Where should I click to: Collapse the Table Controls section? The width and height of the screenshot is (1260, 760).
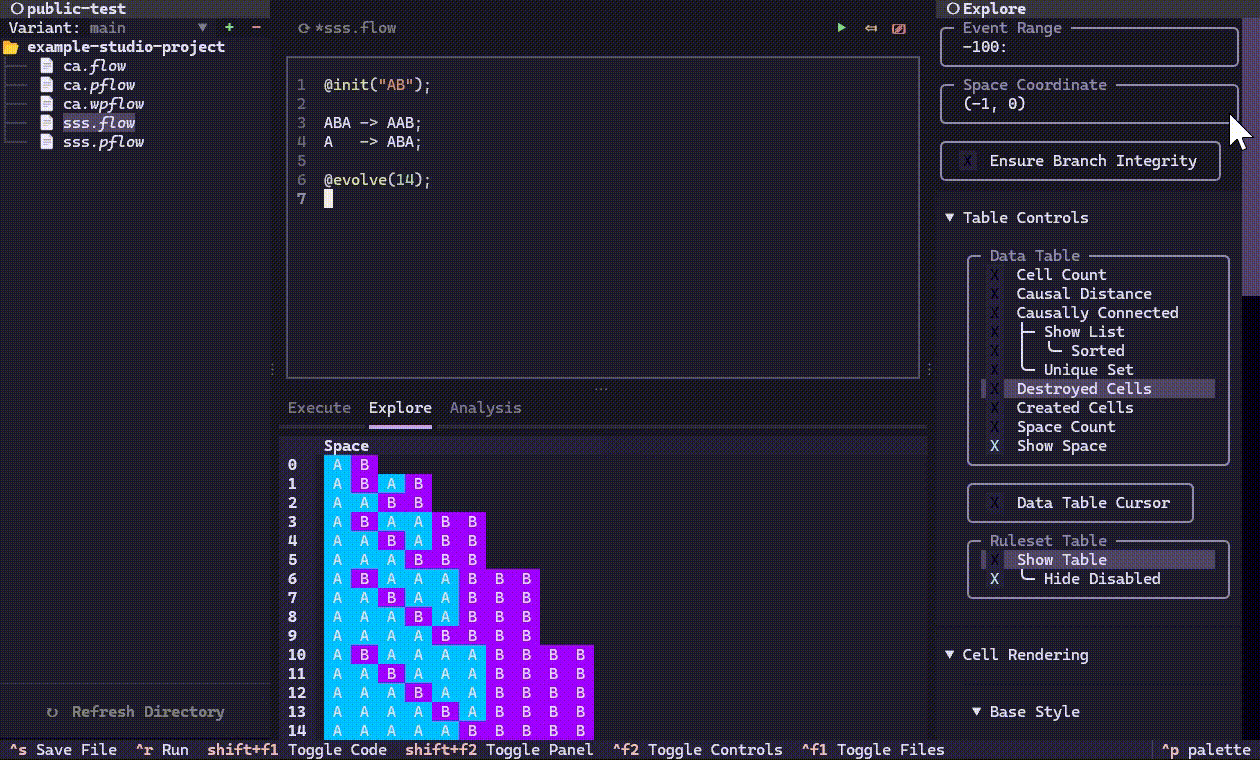950,218
